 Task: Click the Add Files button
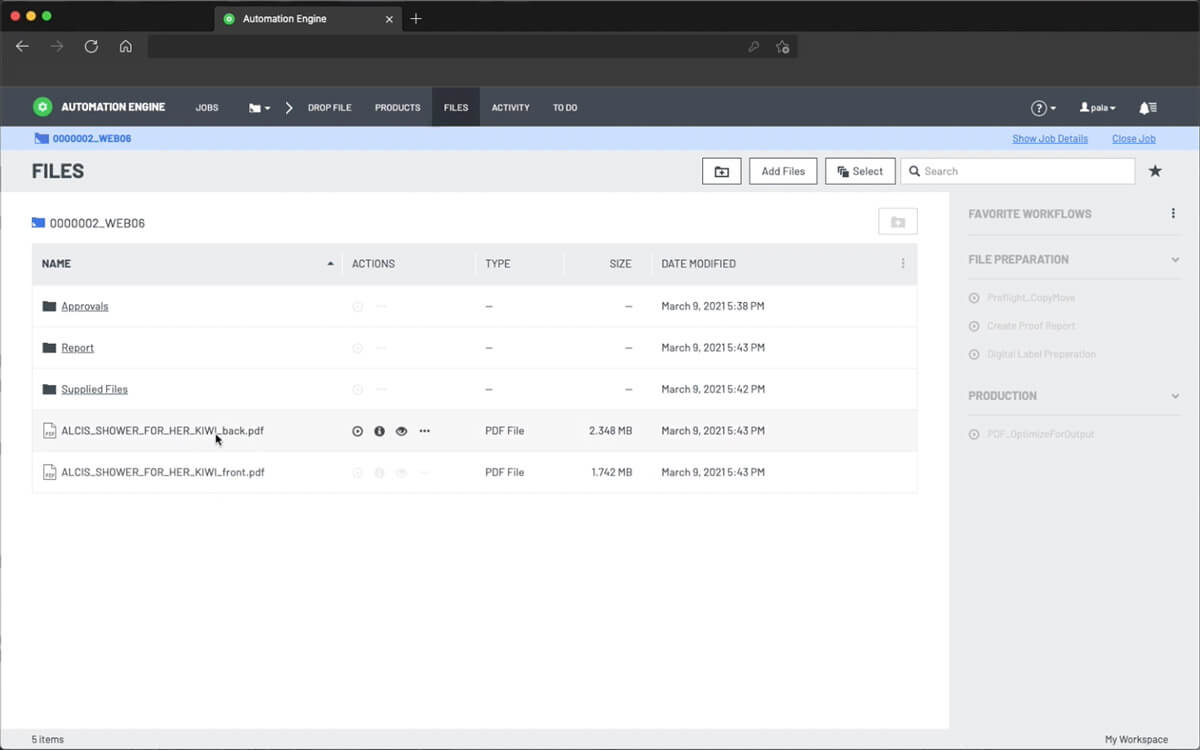[782, 170]
